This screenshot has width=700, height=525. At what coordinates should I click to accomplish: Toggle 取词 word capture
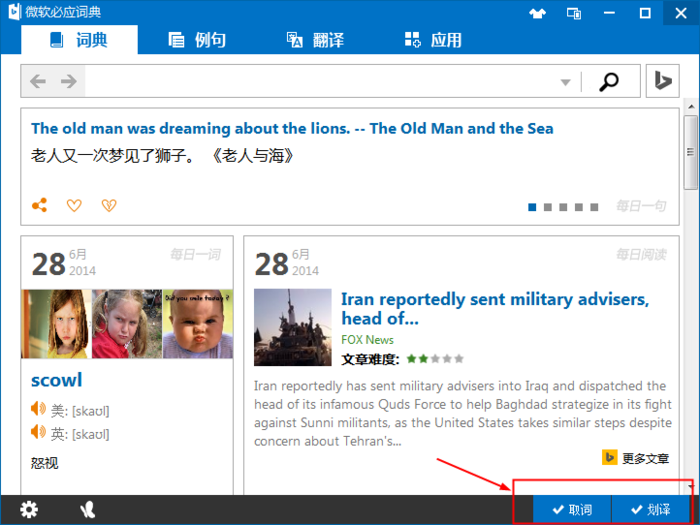pos(572,509)
